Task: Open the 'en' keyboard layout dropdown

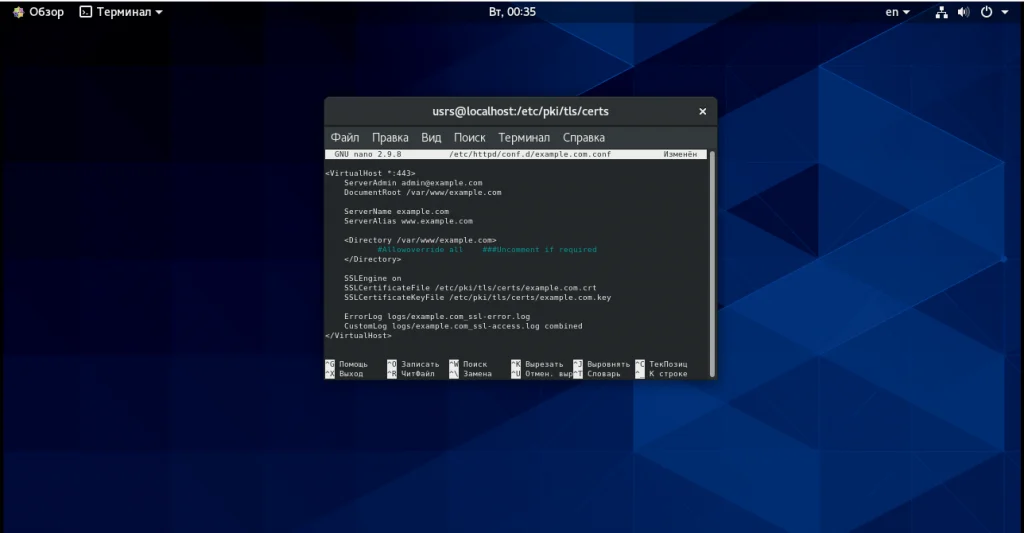Action: pyautogui.click(x=897, y=12)
